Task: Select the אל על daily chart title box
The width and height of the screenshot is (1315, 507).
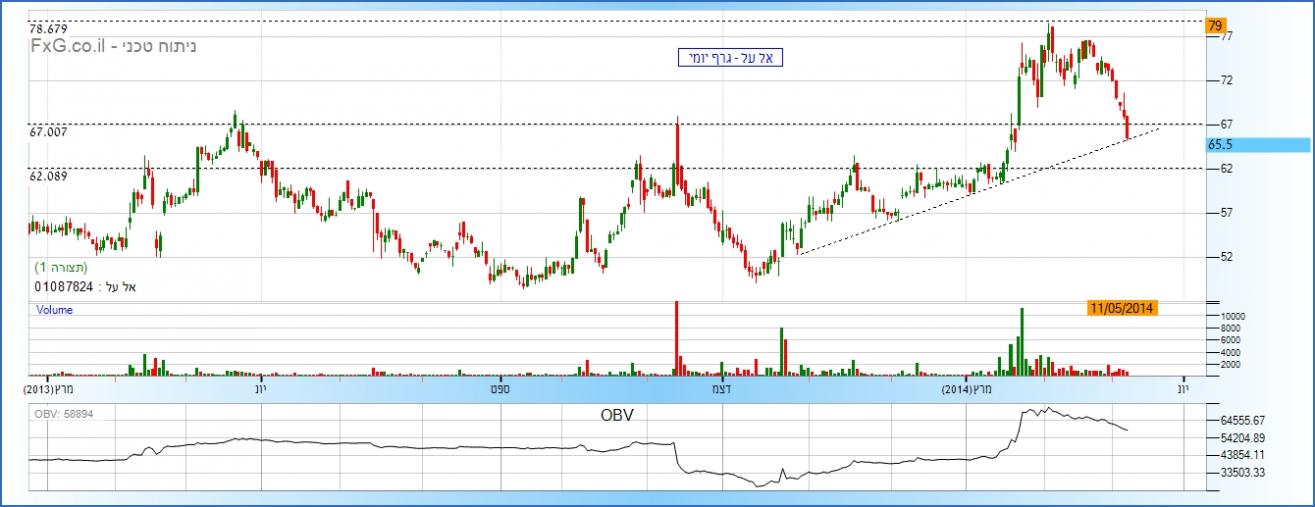Action: [x=729, y=58]
